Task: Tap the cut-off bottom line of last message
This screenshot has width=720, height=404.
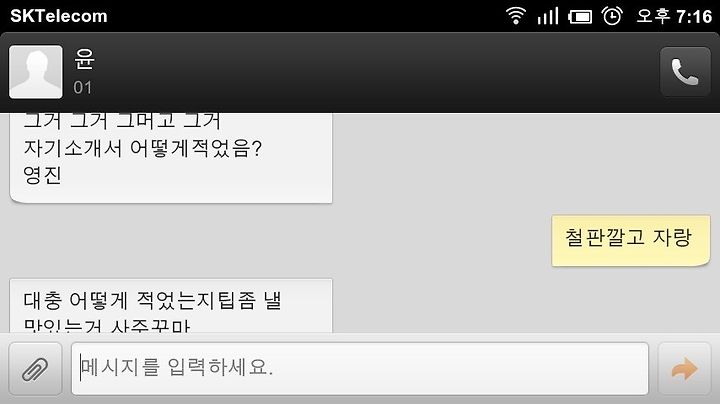Action: pyautogui.click(x=107, y=326)
